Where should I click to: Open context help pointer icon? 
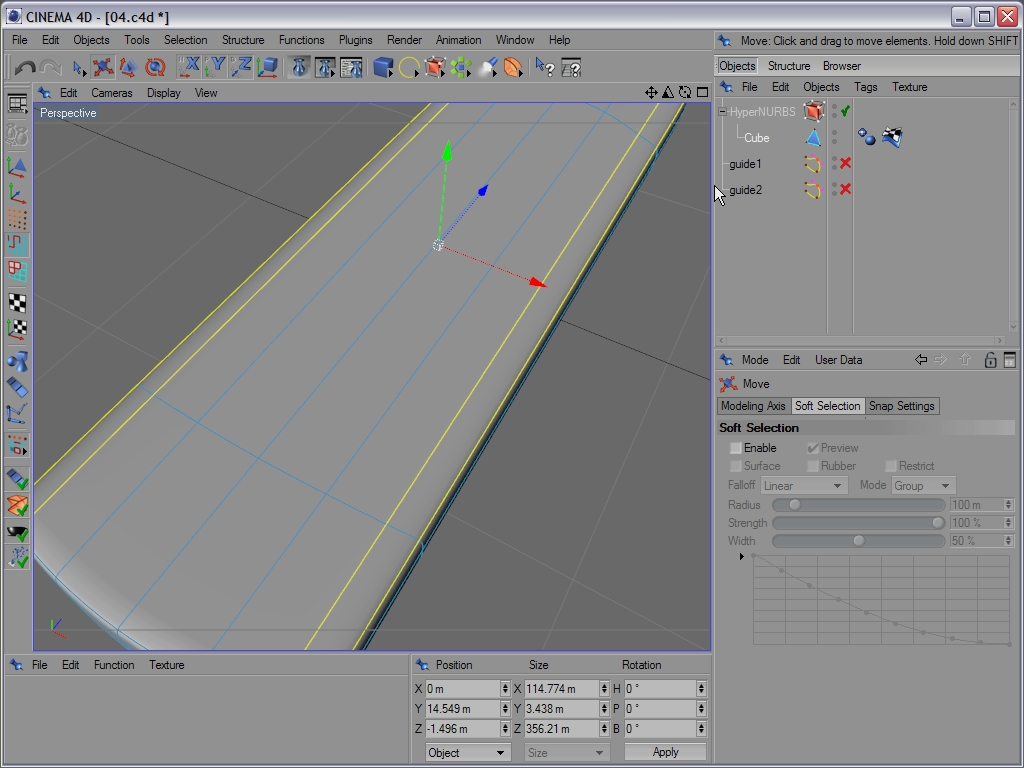click(545, 67)
